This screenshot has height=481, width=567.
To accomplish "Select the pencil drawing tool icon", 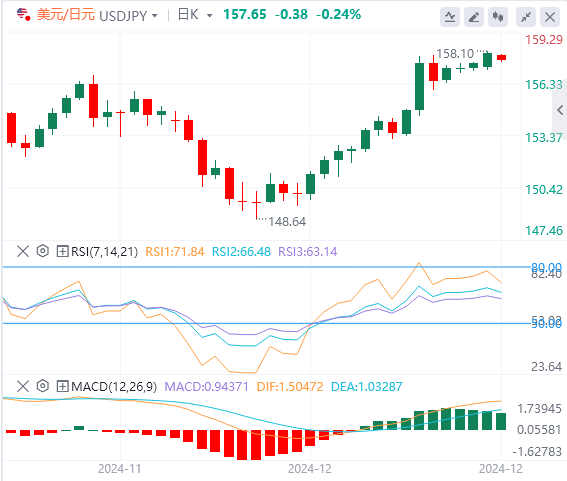I will 474,17.
